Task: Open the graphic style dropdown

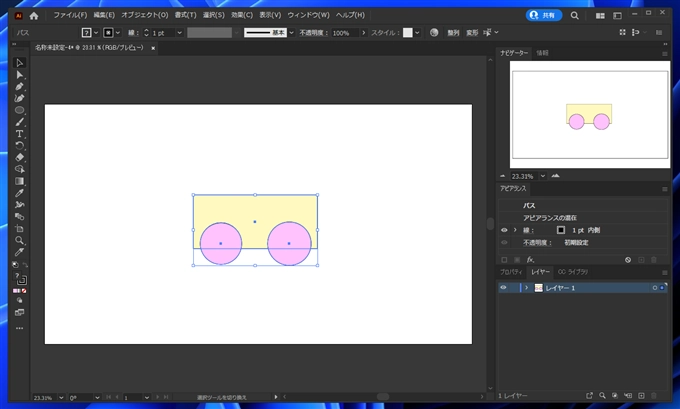Action: (x=417, y=33)
